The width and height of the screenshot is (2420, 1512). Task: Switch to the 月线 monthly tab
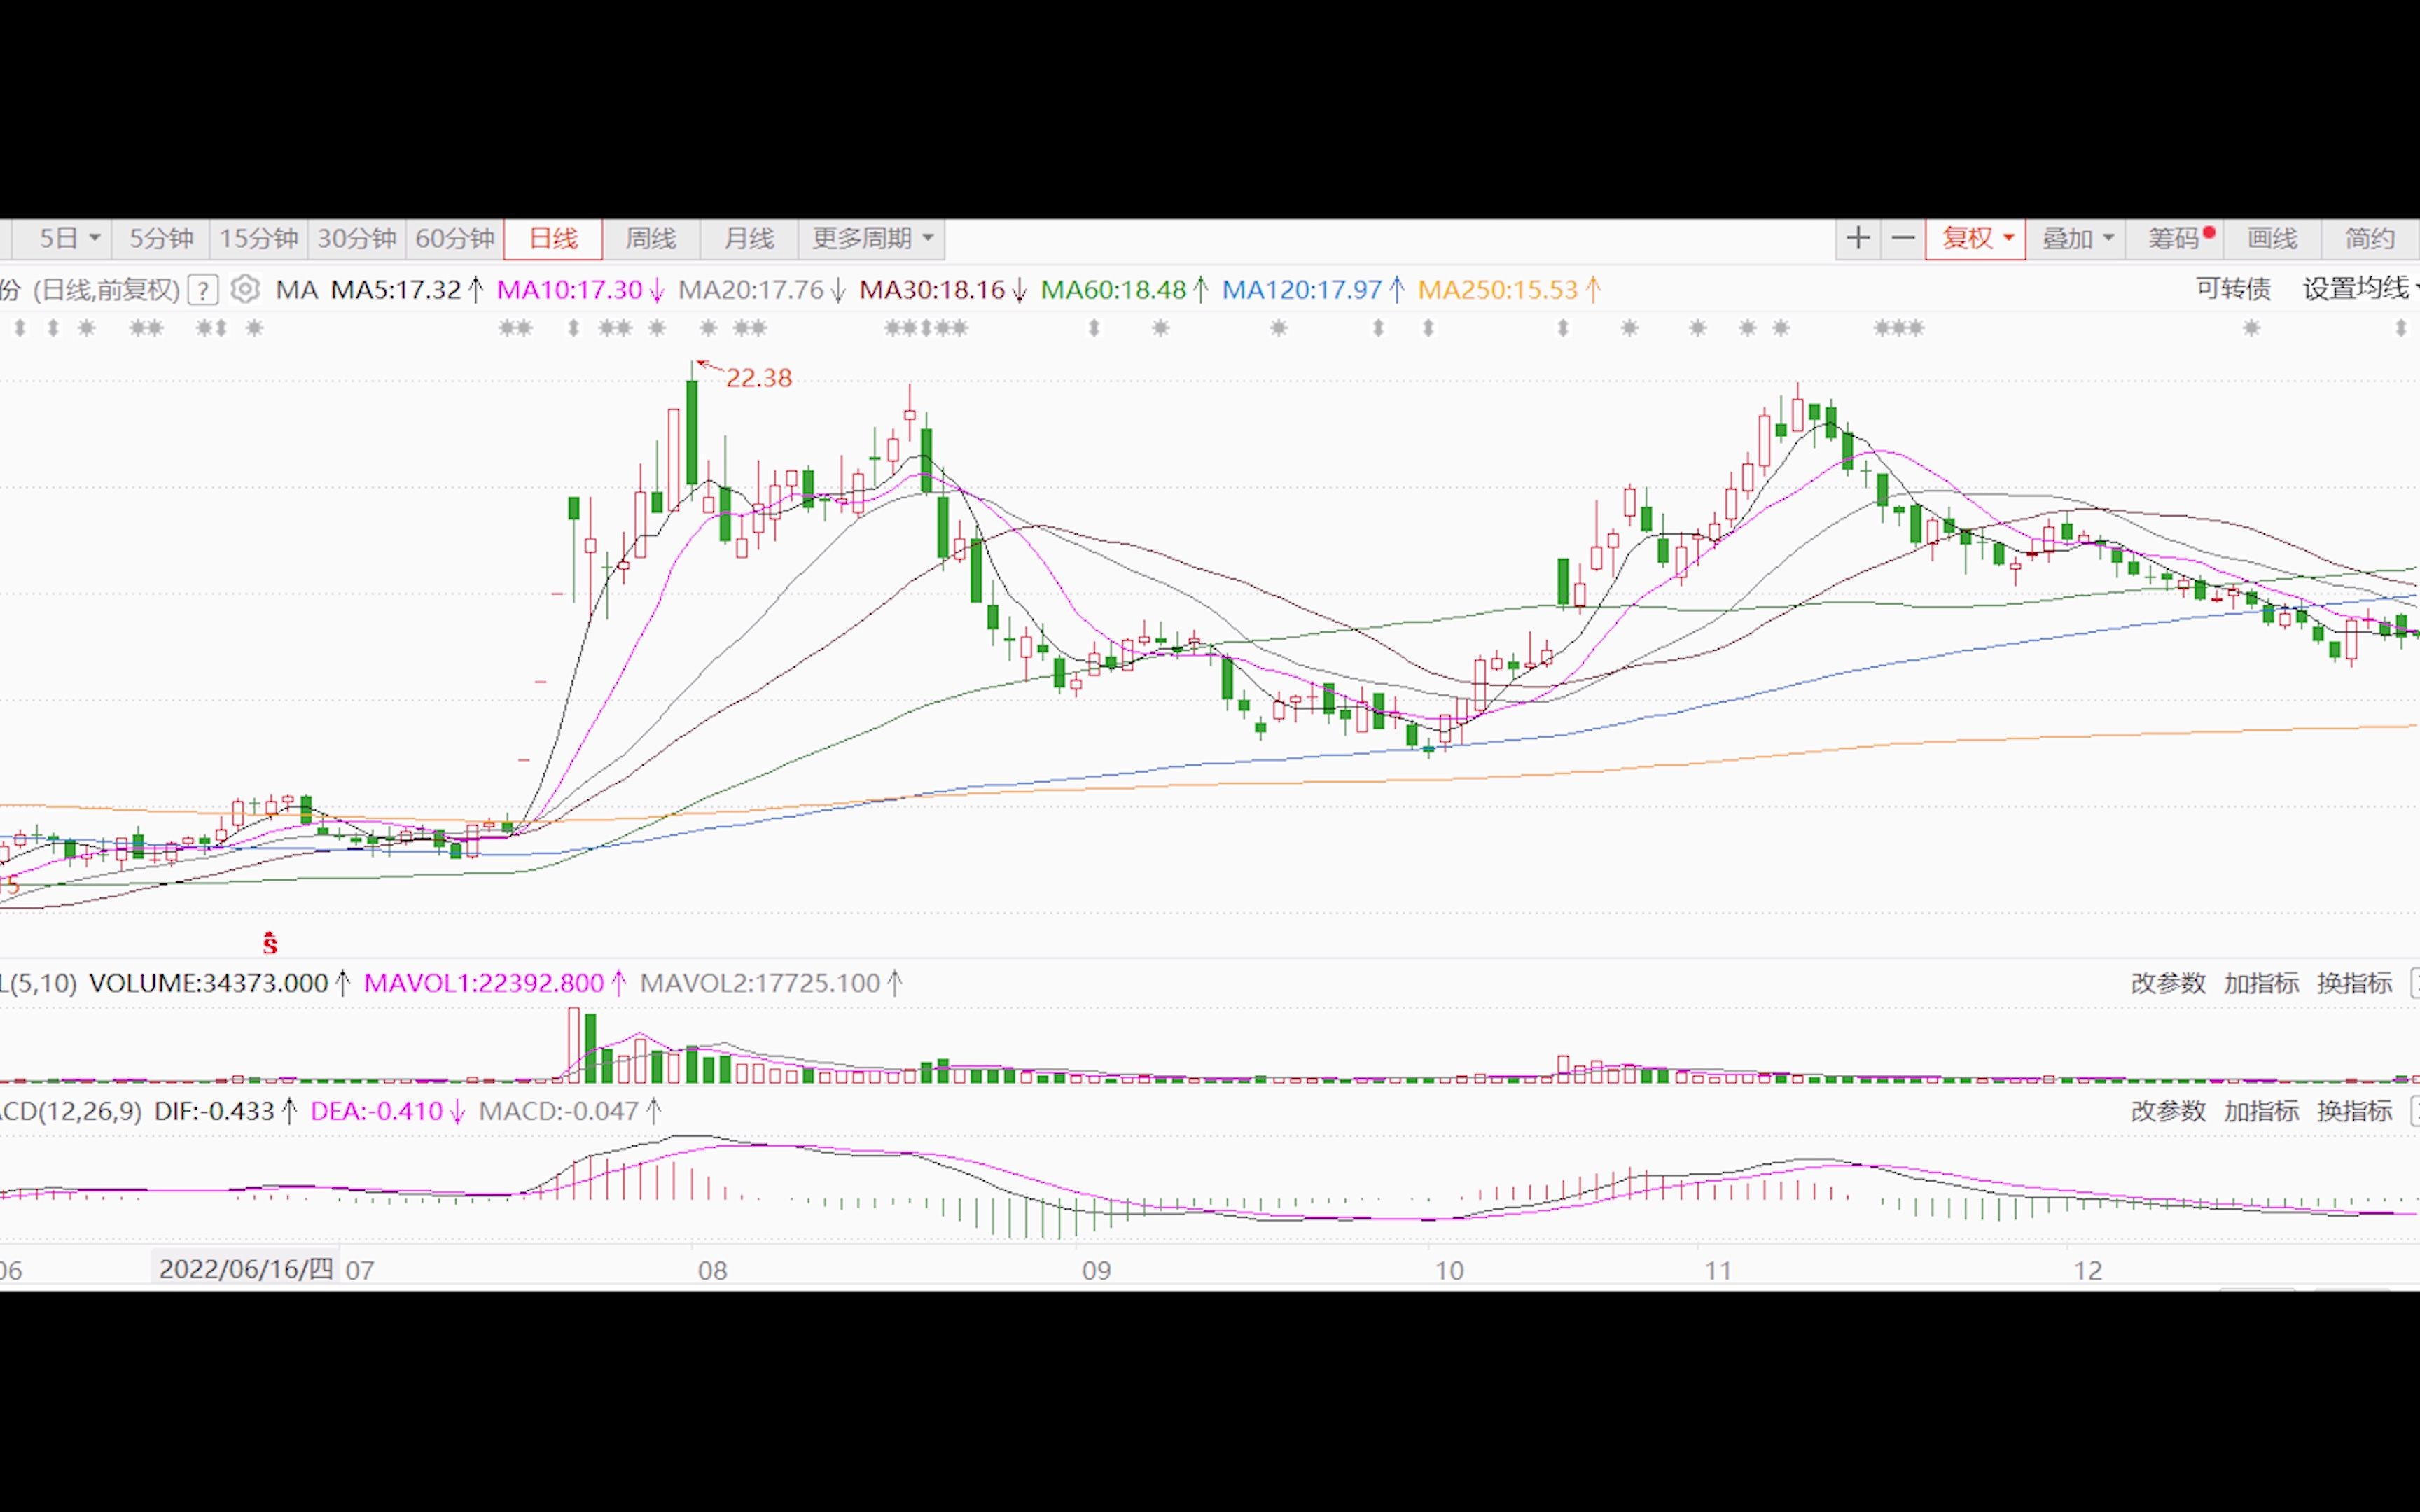(x=749, y=239)
